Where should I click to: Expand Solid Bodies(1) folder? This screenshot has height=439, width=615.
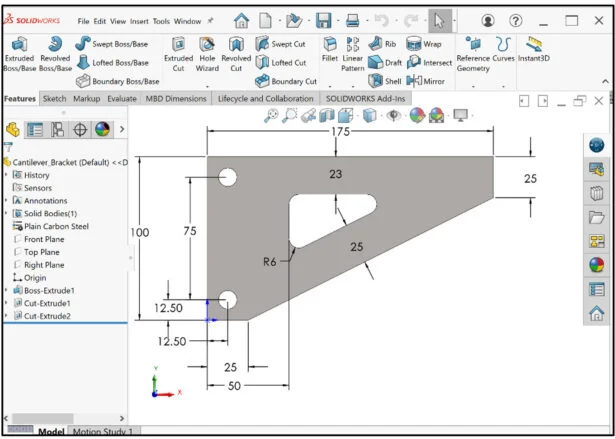[x=6, y=213]
